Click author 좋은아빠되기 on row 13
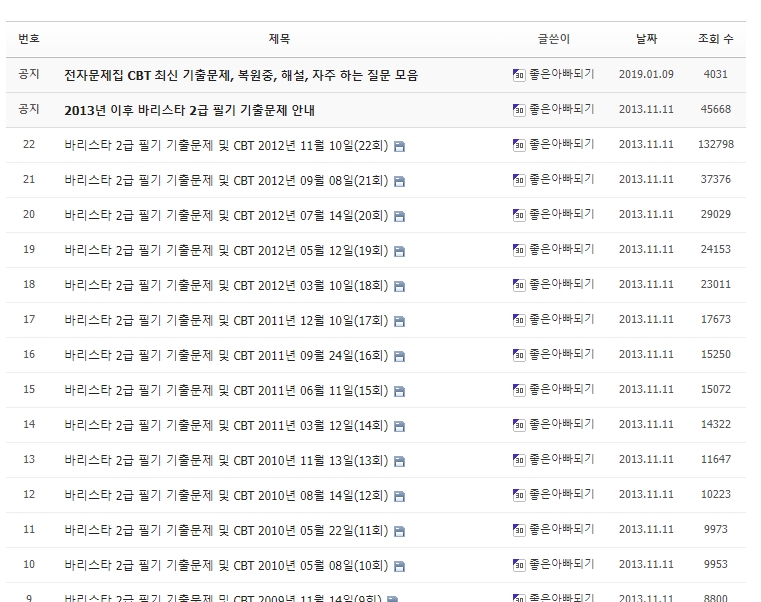The image size is (761, 602). click(562, 459)
